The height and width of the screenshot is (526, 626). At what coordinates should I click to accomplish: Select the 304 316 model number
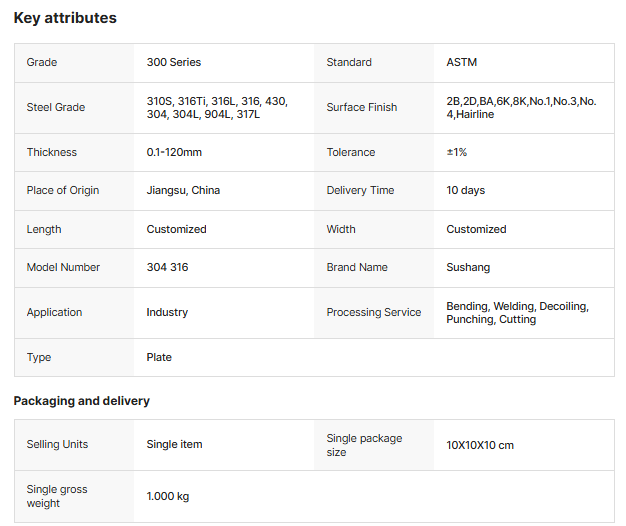167,267
